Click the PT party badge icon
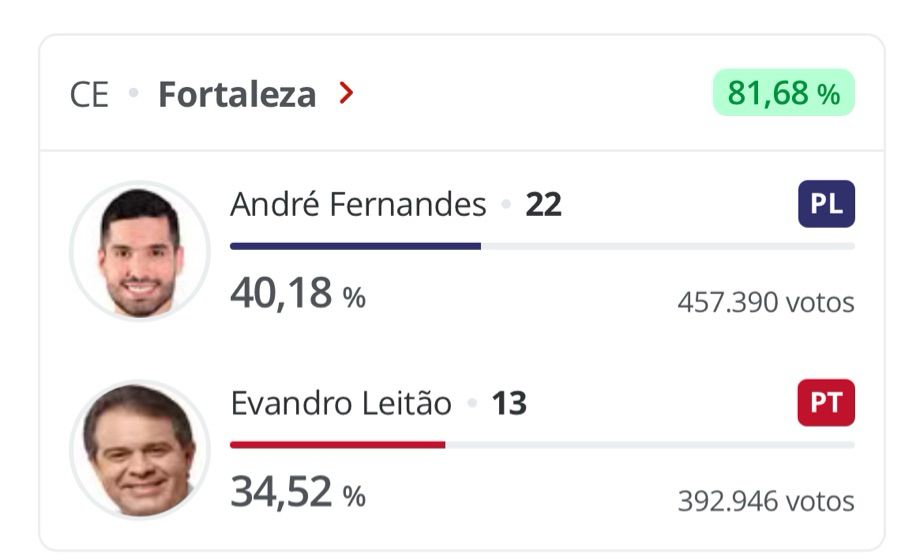 [826, 404]
